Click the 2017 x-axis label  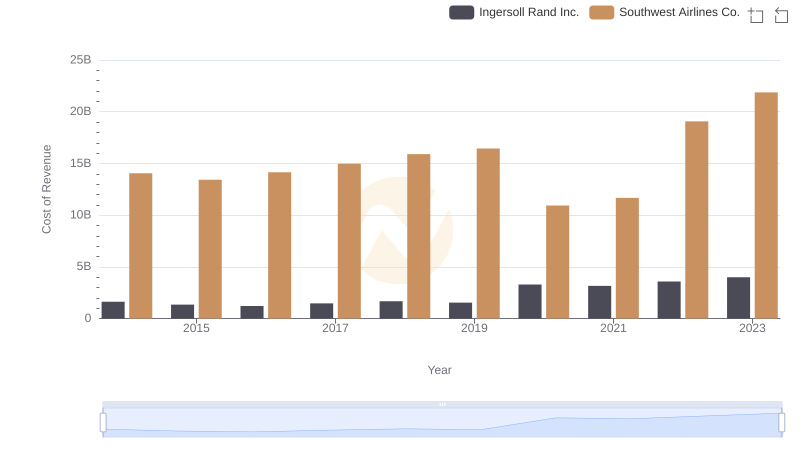pos(335,328)
